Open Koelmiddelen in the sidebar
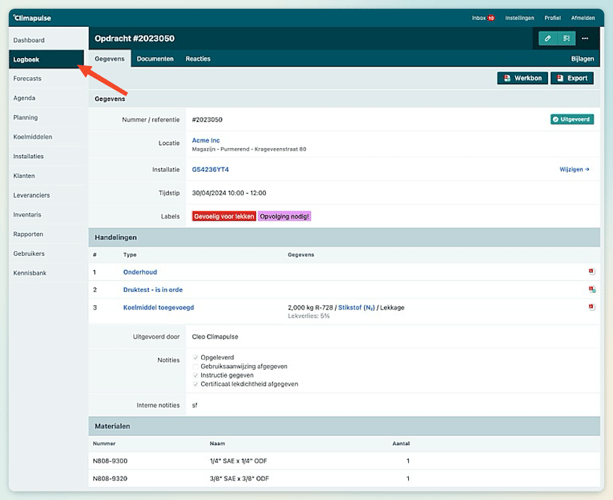This screenshot has width=613, height=500. pos(33,137)
